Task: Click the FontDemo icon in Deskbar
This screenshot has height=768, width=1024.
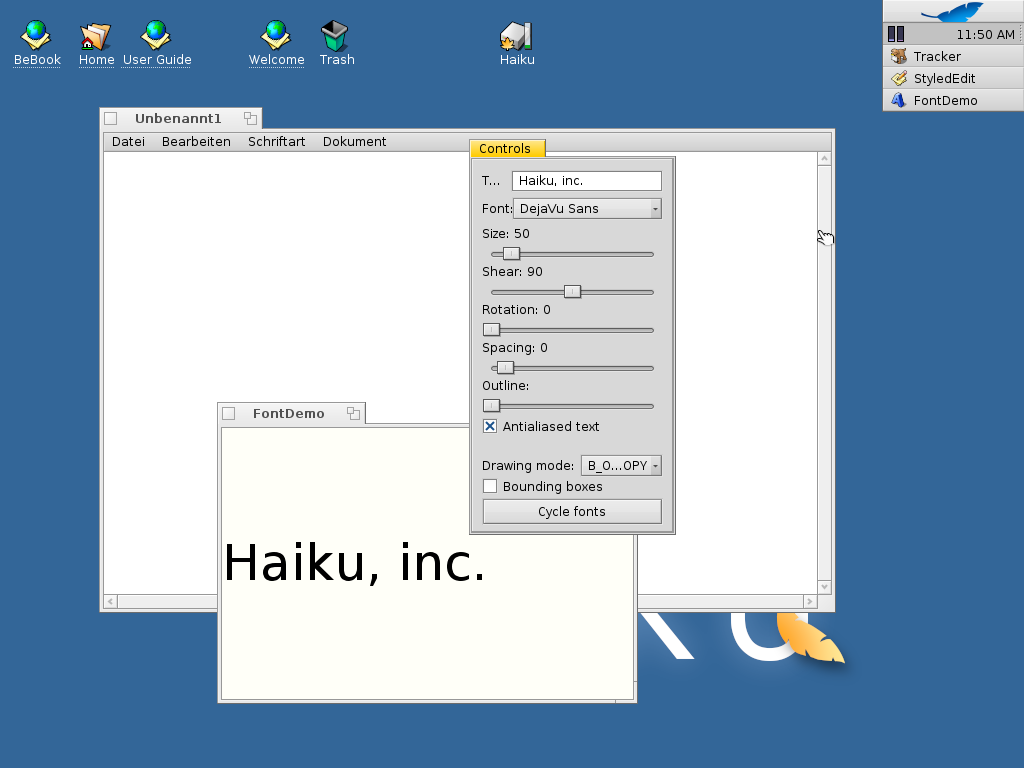Action: click(x=899, y=100)
